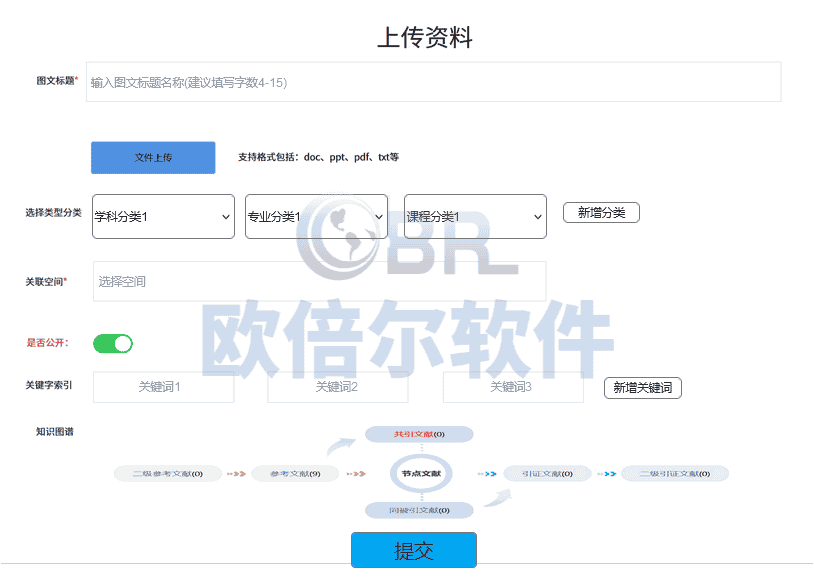
Task: Click the 新增关键词 button
Action: click(642, 388)
